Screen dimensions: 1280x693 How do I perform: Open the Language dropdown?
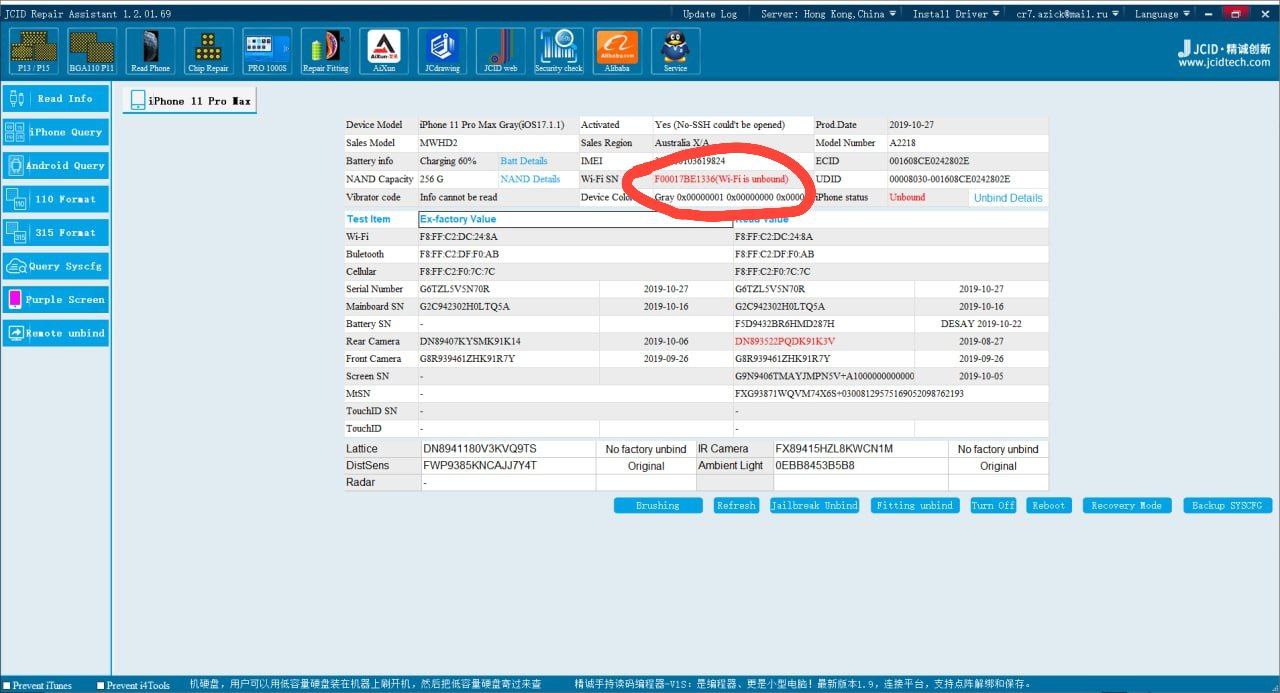pyautogui.click(x=1162, y=14)
